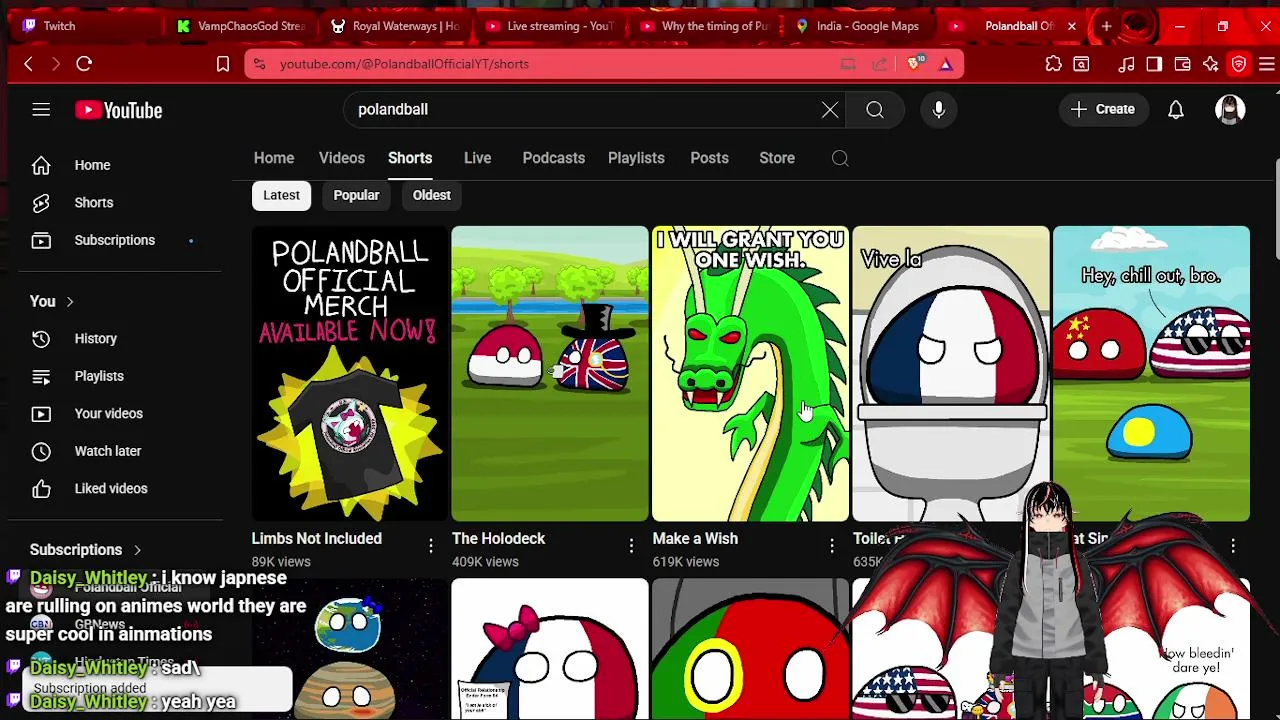Open the channel Posts tab
This screenshot has height=720, width=1280.
coord(709,158)
